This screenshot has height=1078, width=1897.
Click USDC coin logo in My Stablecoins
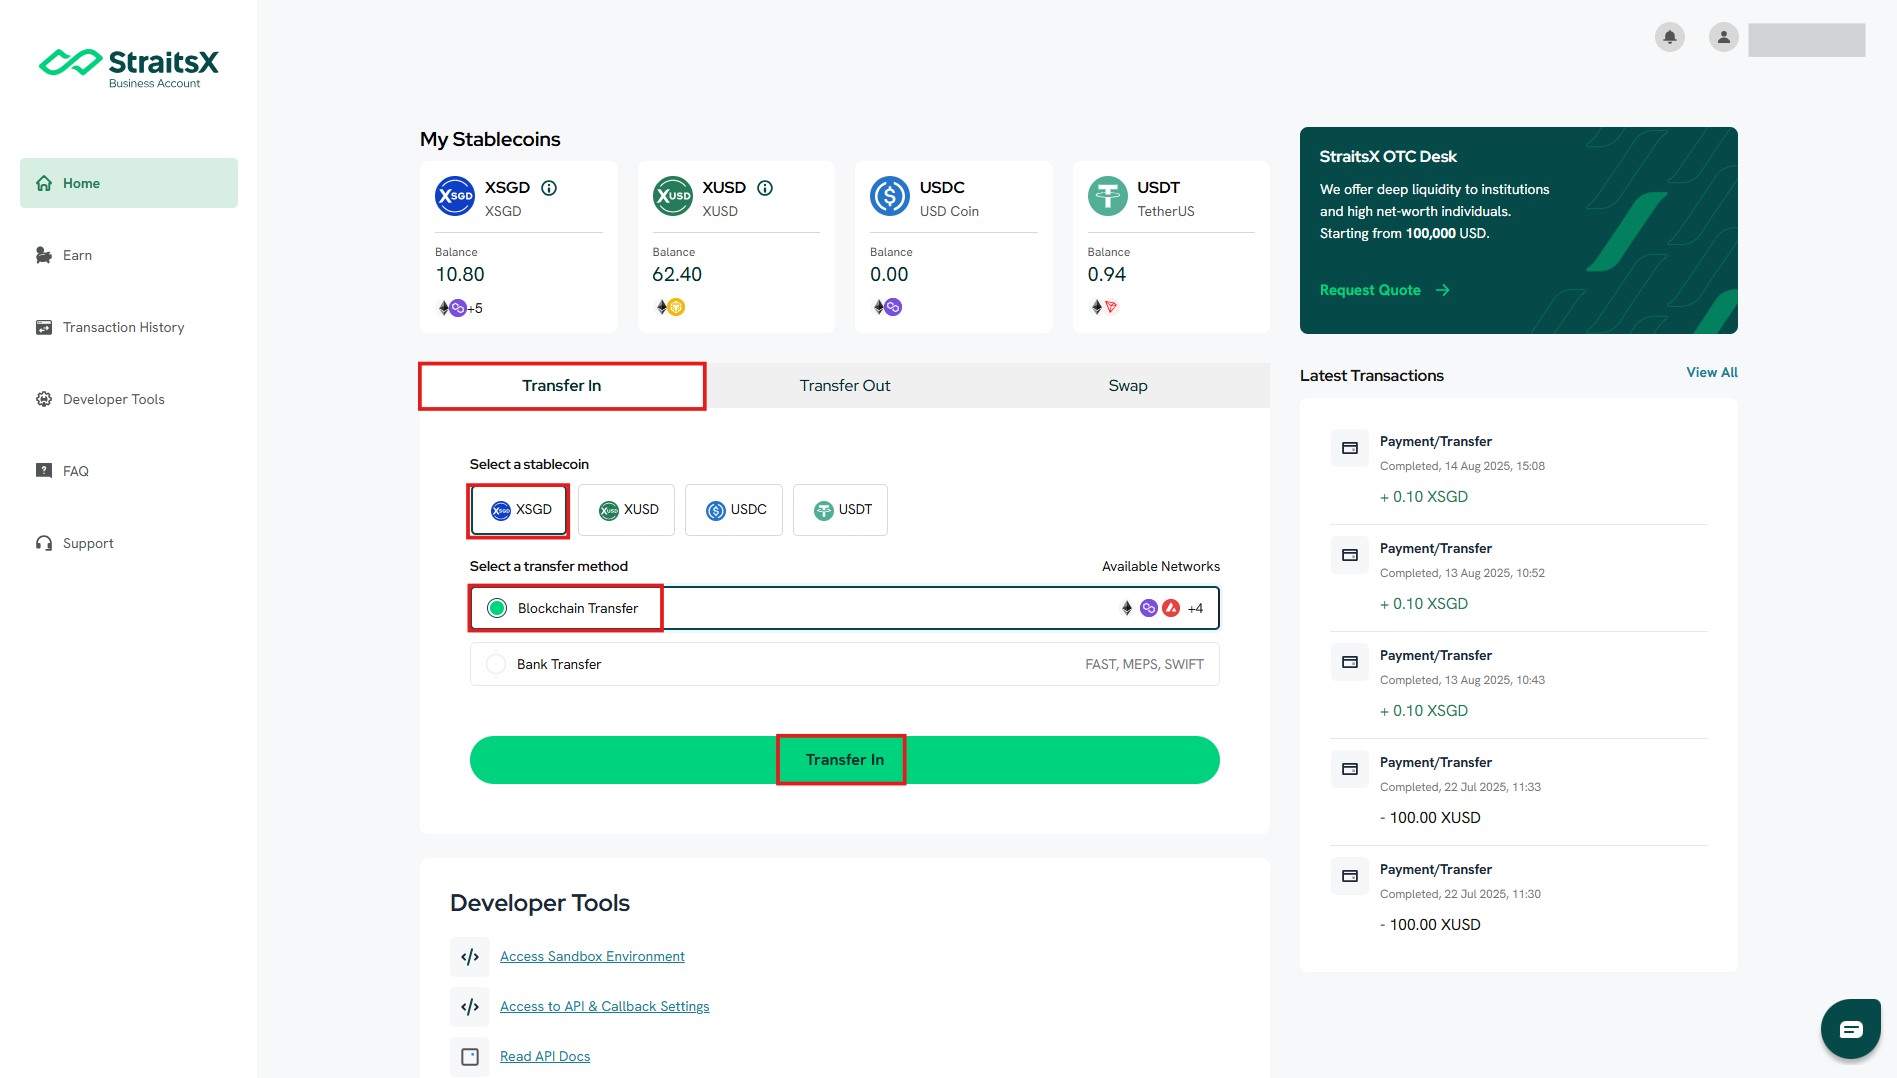890,196
